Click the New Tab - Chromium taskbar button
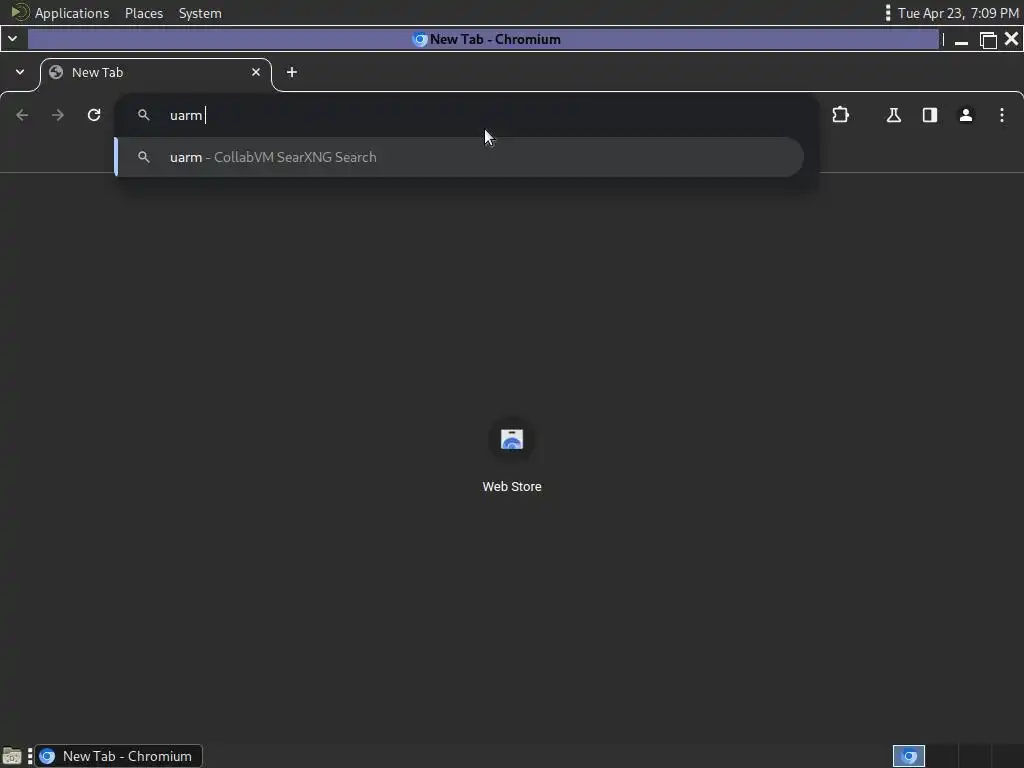 (x=118, y=756)
